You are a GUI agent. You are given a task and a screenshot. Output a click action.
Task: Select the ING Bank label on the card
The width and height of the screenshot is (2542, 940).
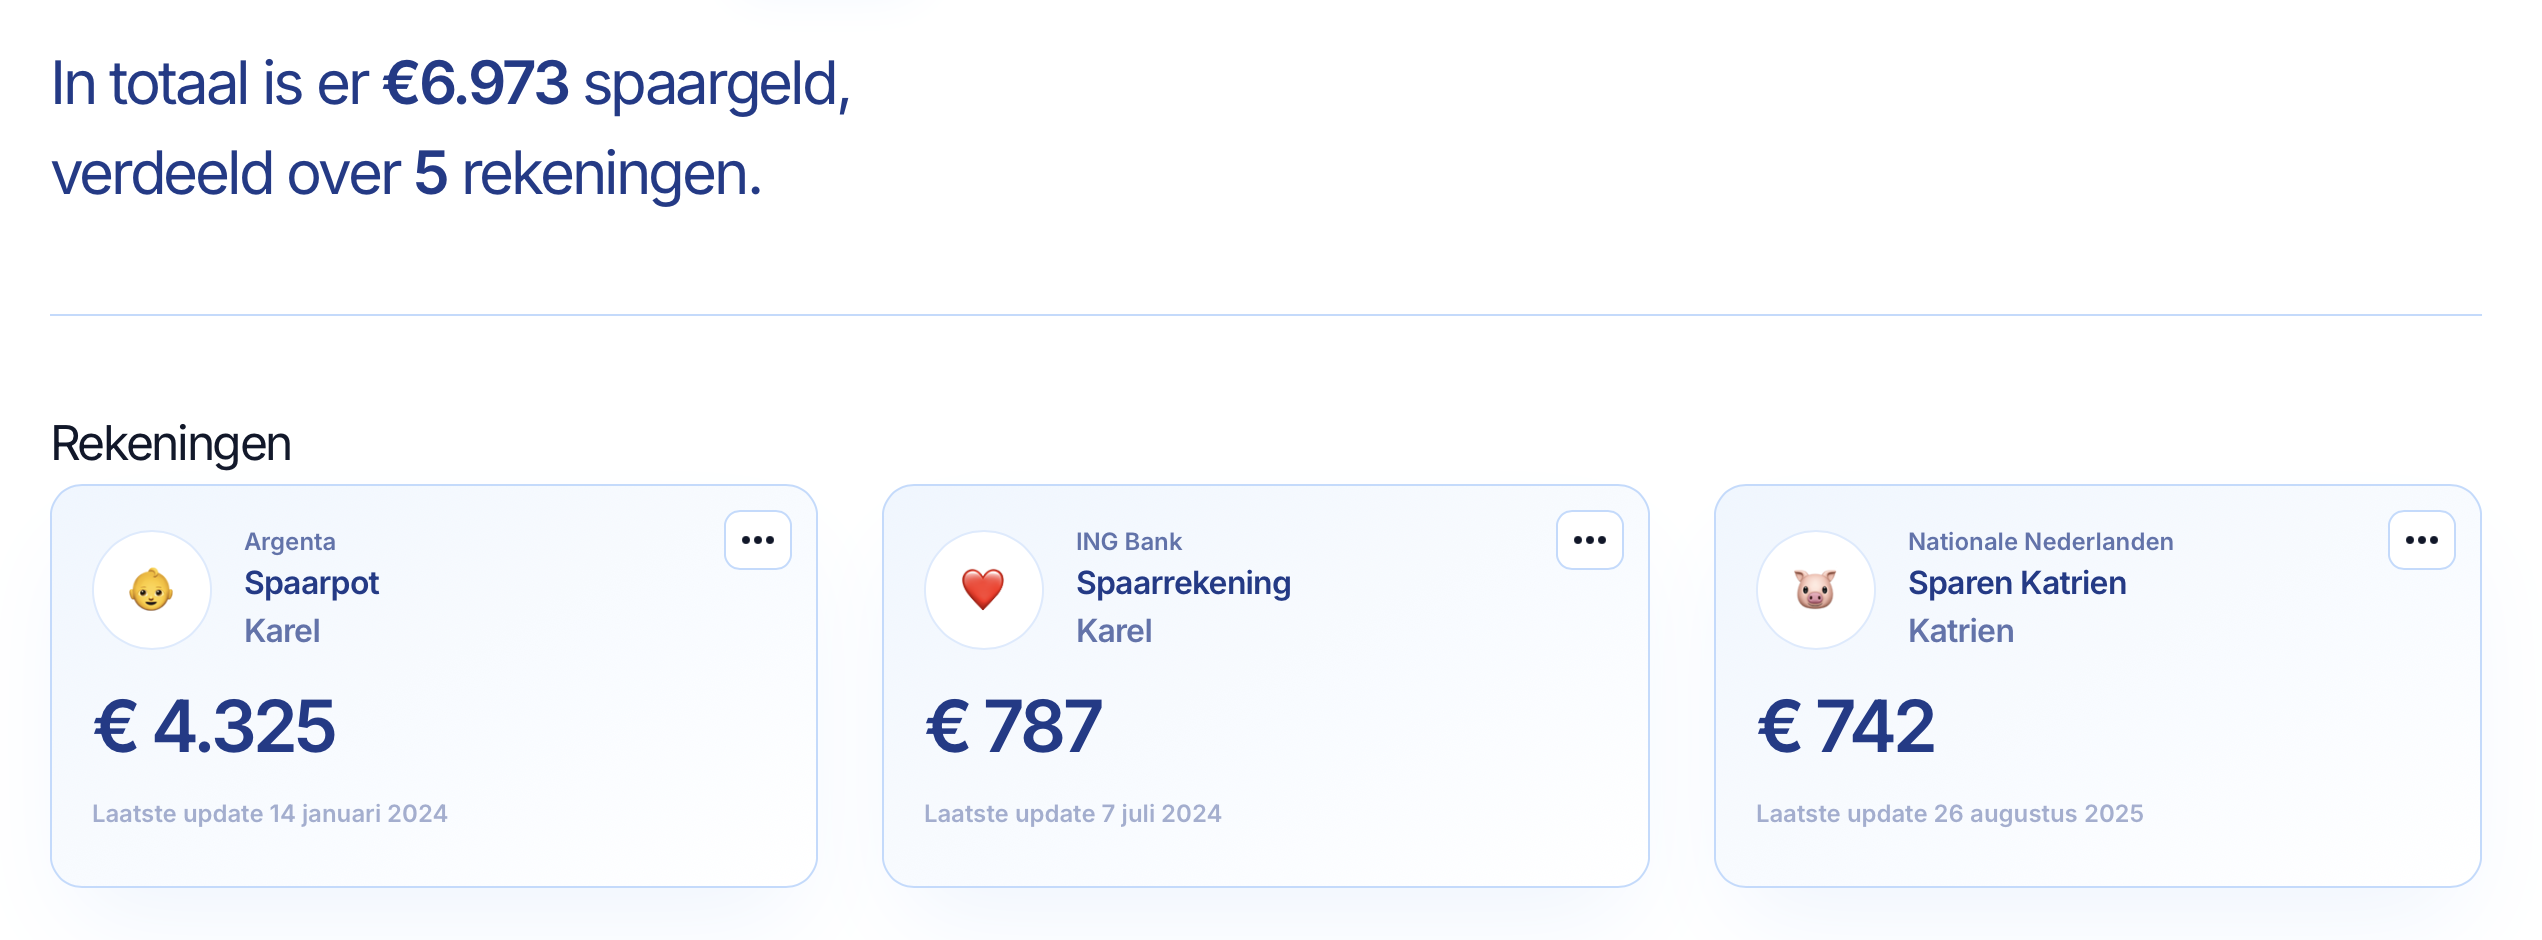point(1128,541)
